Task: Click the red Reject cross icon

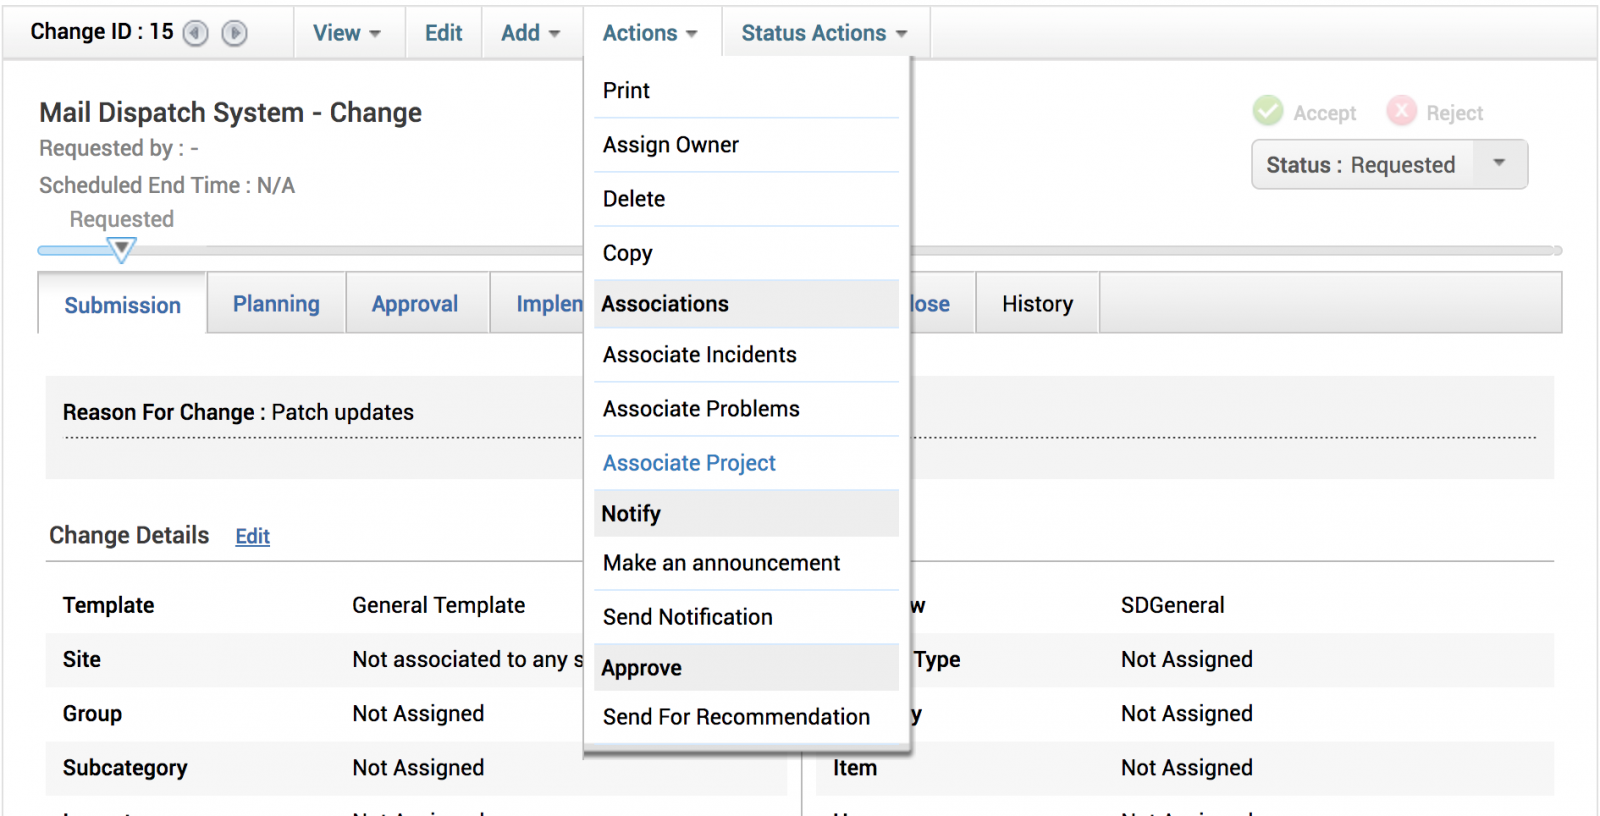Action: tap(1402, 110)
